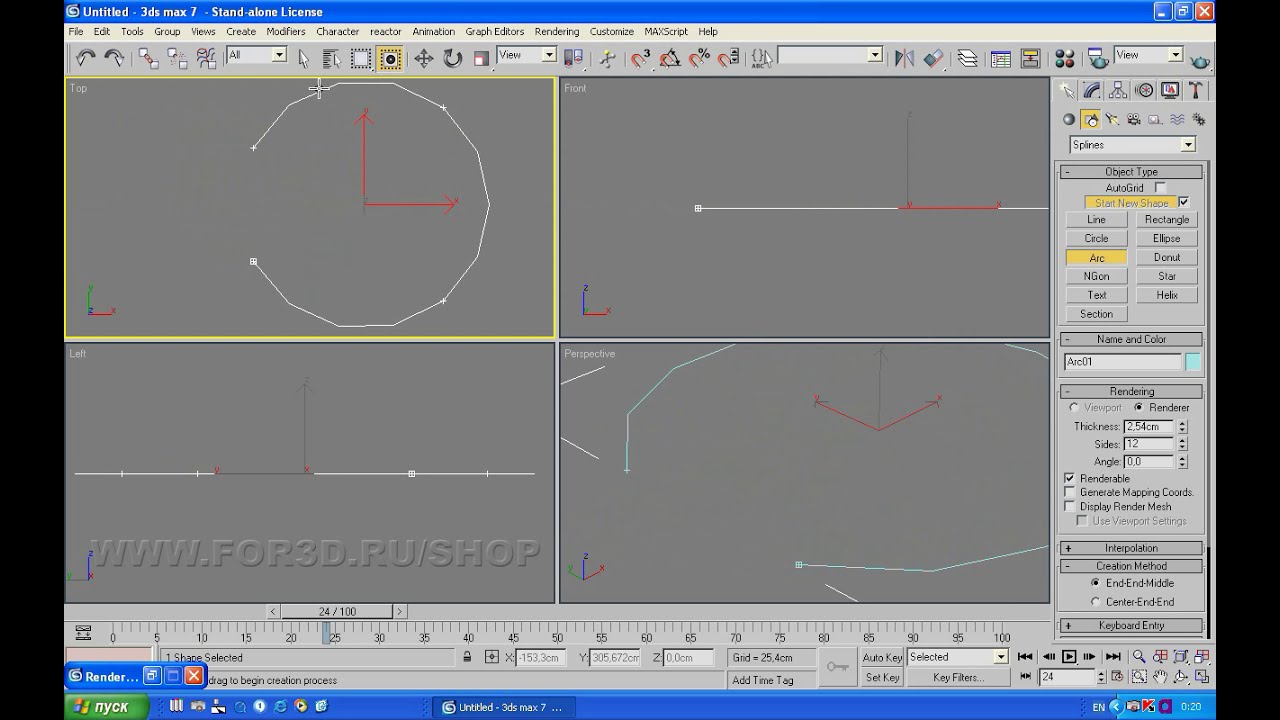Click the NGon shape button
Viewport: 1280px width, 720px height.
pos(1096,276)
